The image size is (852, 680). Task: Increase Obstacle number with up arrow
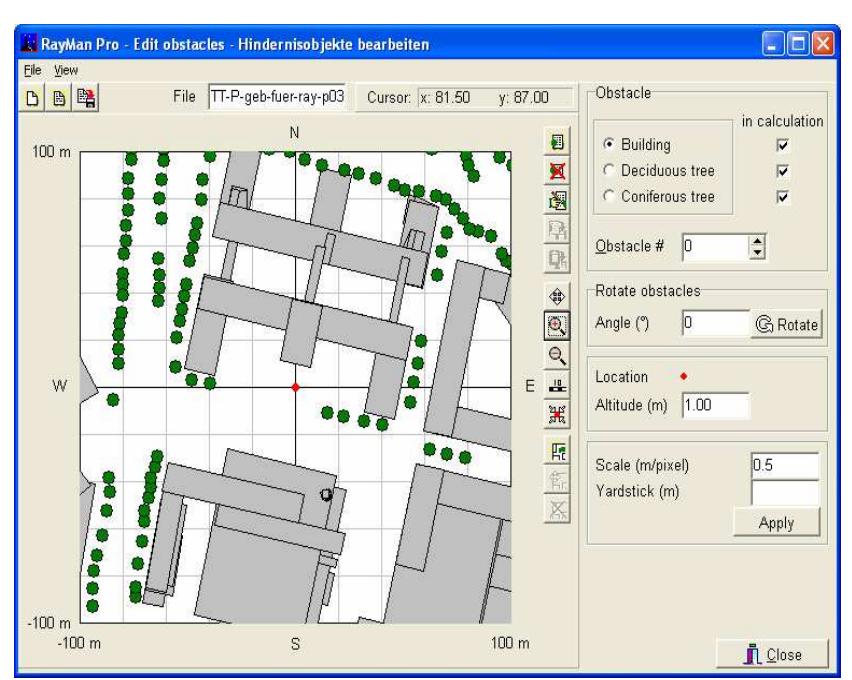pos(757,241)
